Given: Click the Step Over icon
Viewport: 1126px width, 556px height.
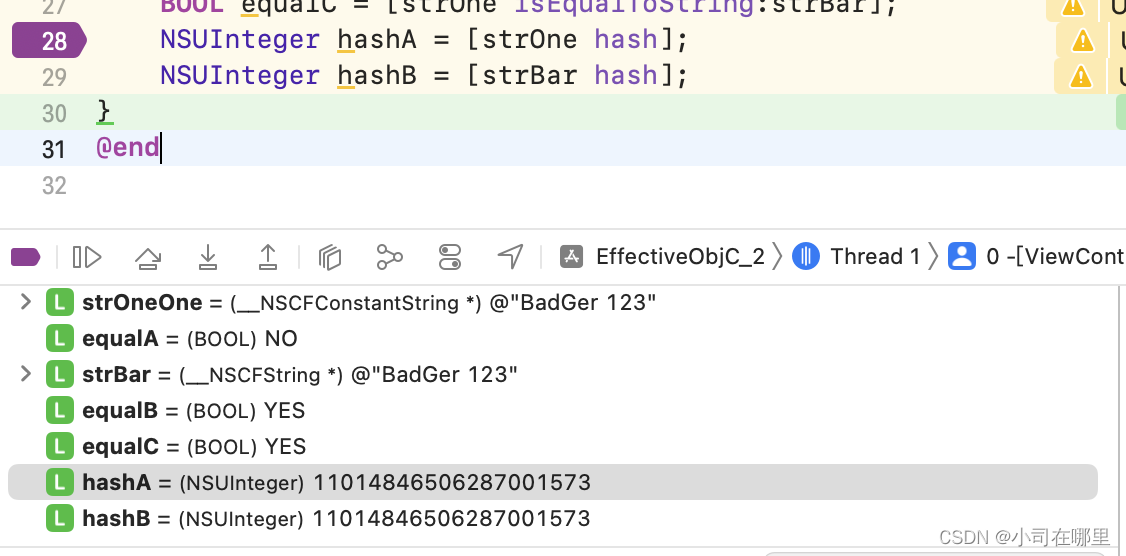Looking at the screenshot, I should (148, 258).
